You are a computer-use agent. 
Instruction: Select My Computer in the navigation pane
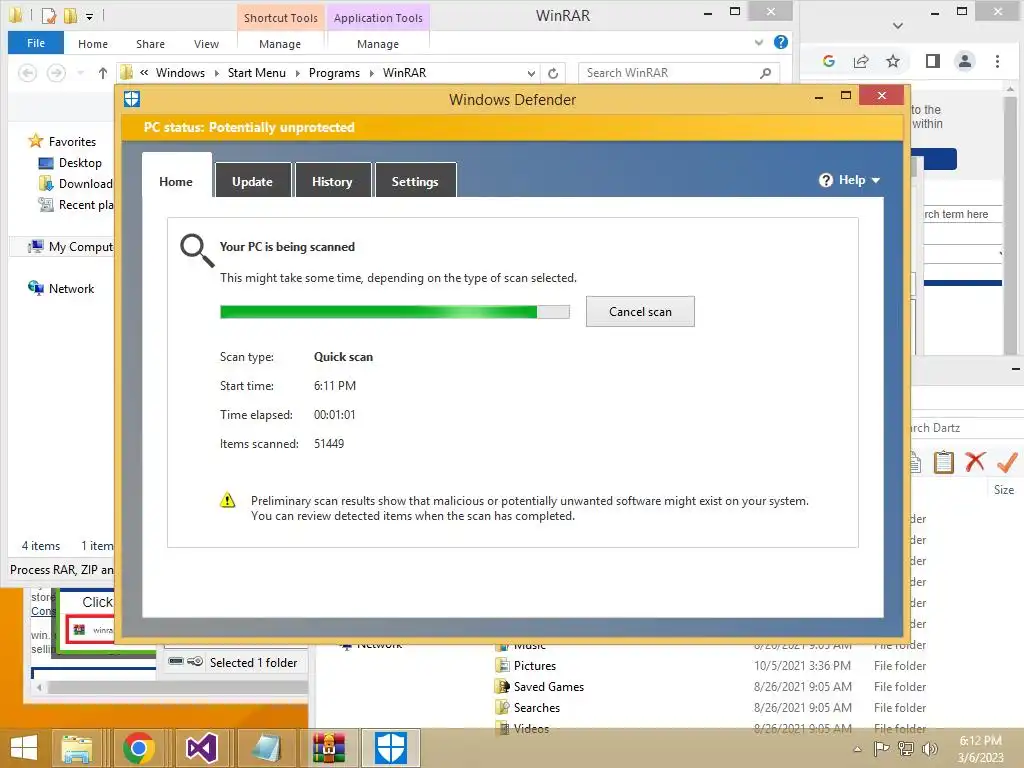pyautogui.click(x=71, y=246)
